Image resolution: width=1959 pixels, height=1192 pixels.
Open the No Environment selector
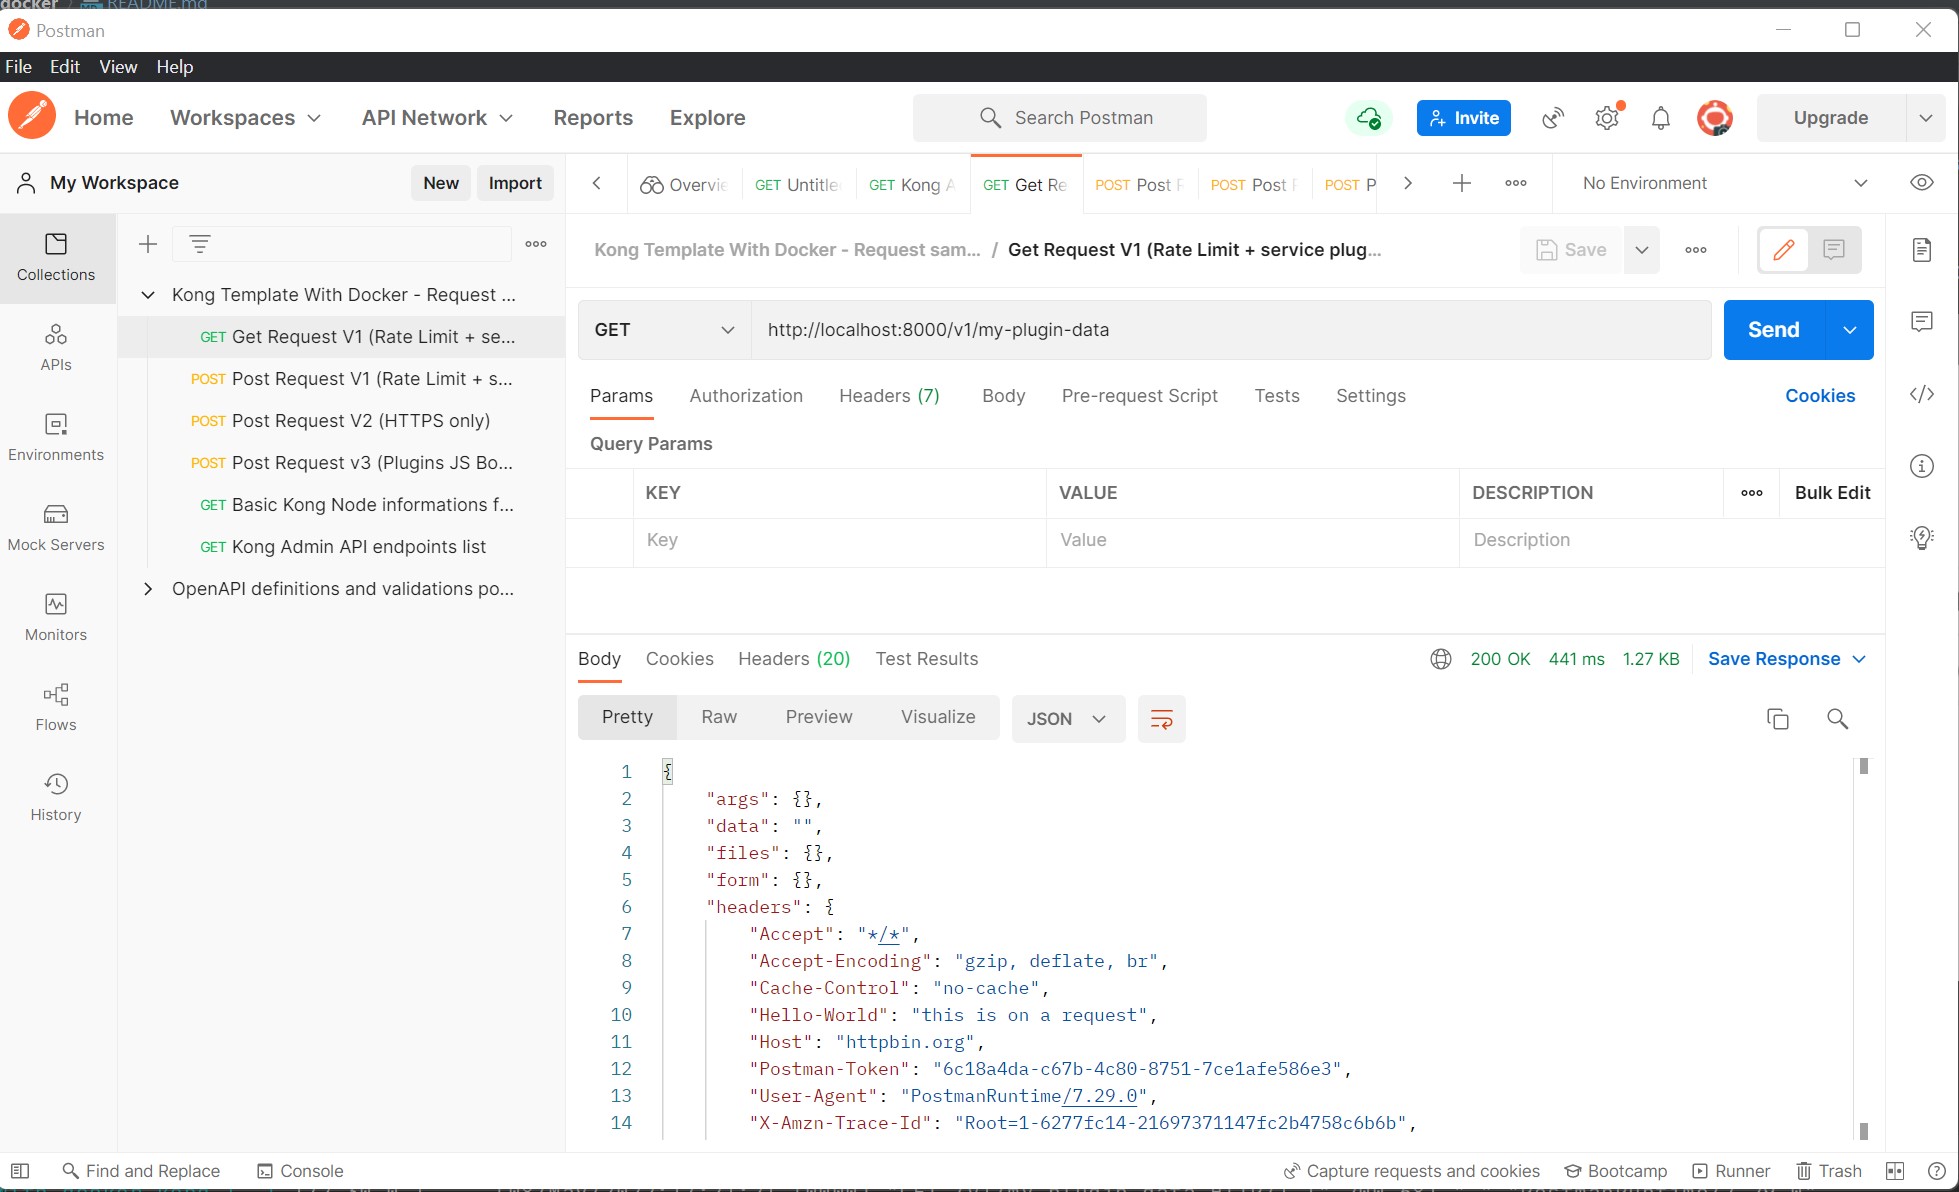(1724, 183)
